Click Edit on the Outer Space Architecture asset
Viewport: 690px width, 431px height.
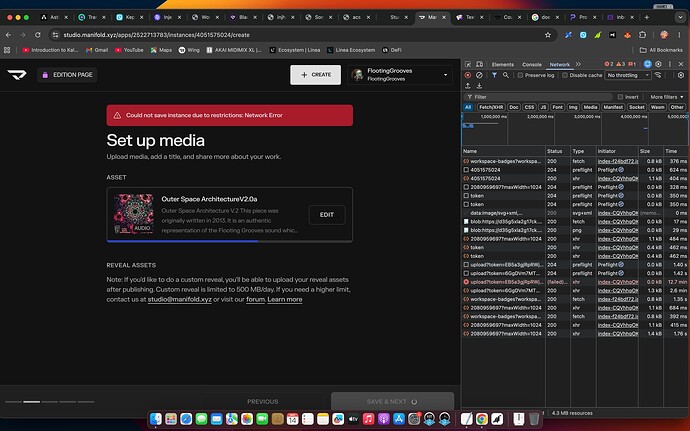click(327, 215)
